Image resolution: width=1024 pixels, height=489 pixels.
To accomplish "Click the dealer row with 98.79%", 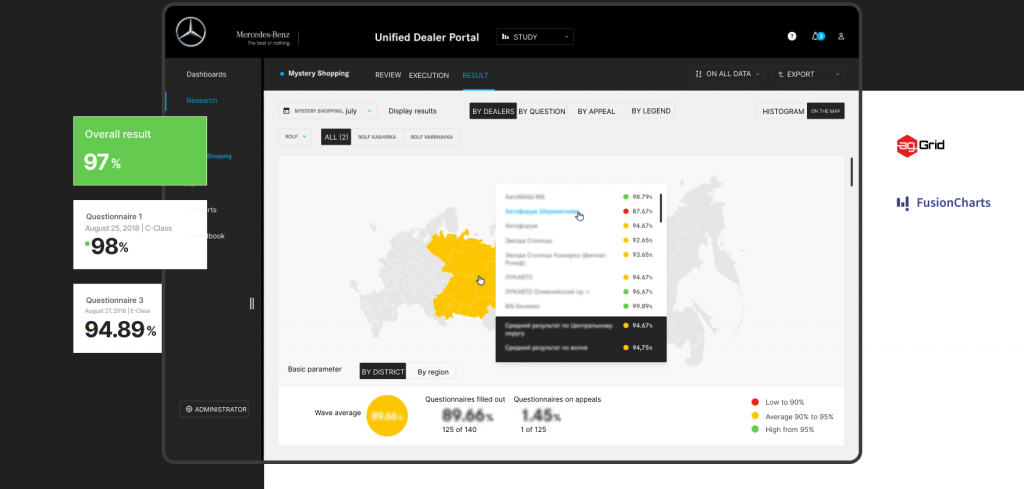I will (x=579, y=197).
